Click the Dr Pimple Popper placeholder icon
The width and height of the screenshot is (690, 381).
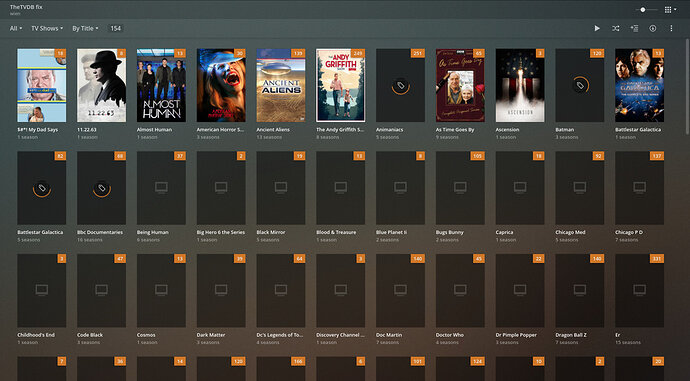click(520, 290)
